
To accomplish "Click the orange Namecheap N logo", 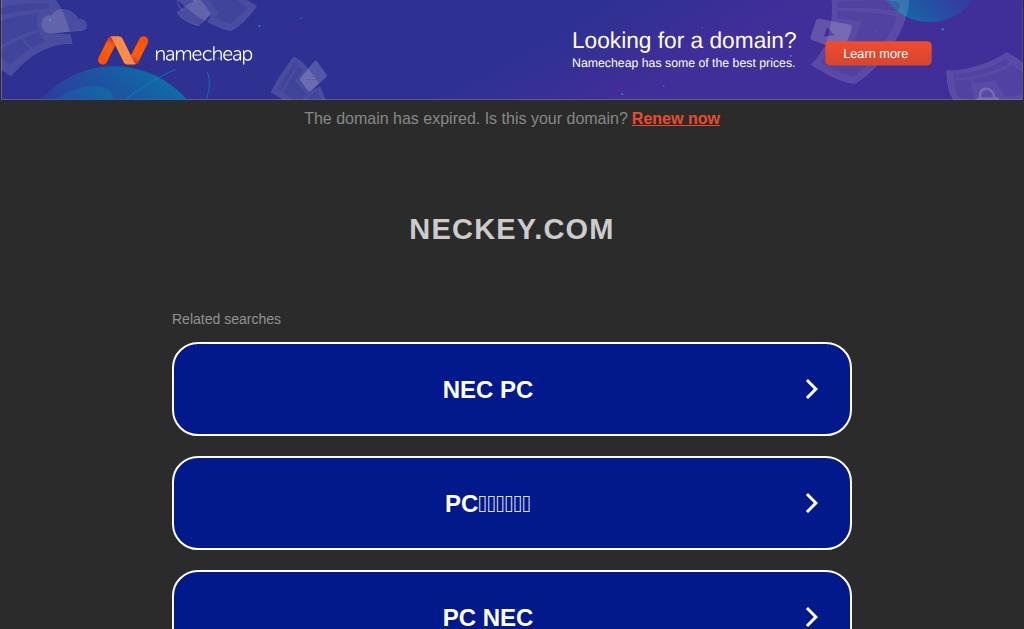I will point(123,50).
